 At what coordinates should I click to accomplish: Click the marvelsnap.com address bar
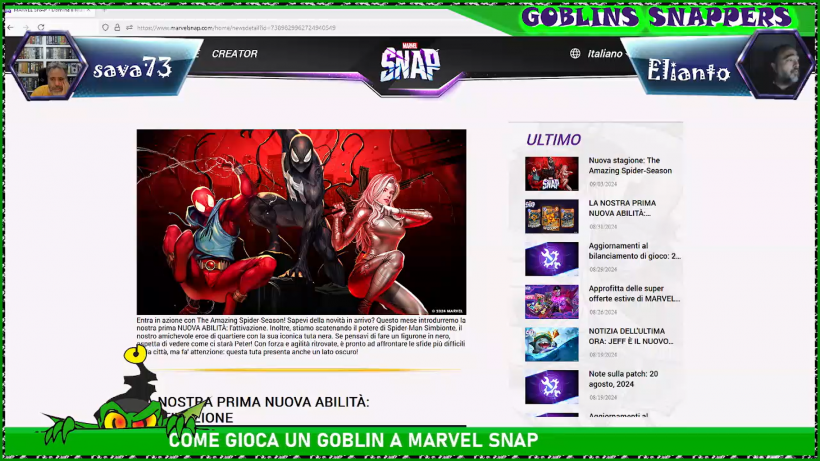tap(236, 28)
